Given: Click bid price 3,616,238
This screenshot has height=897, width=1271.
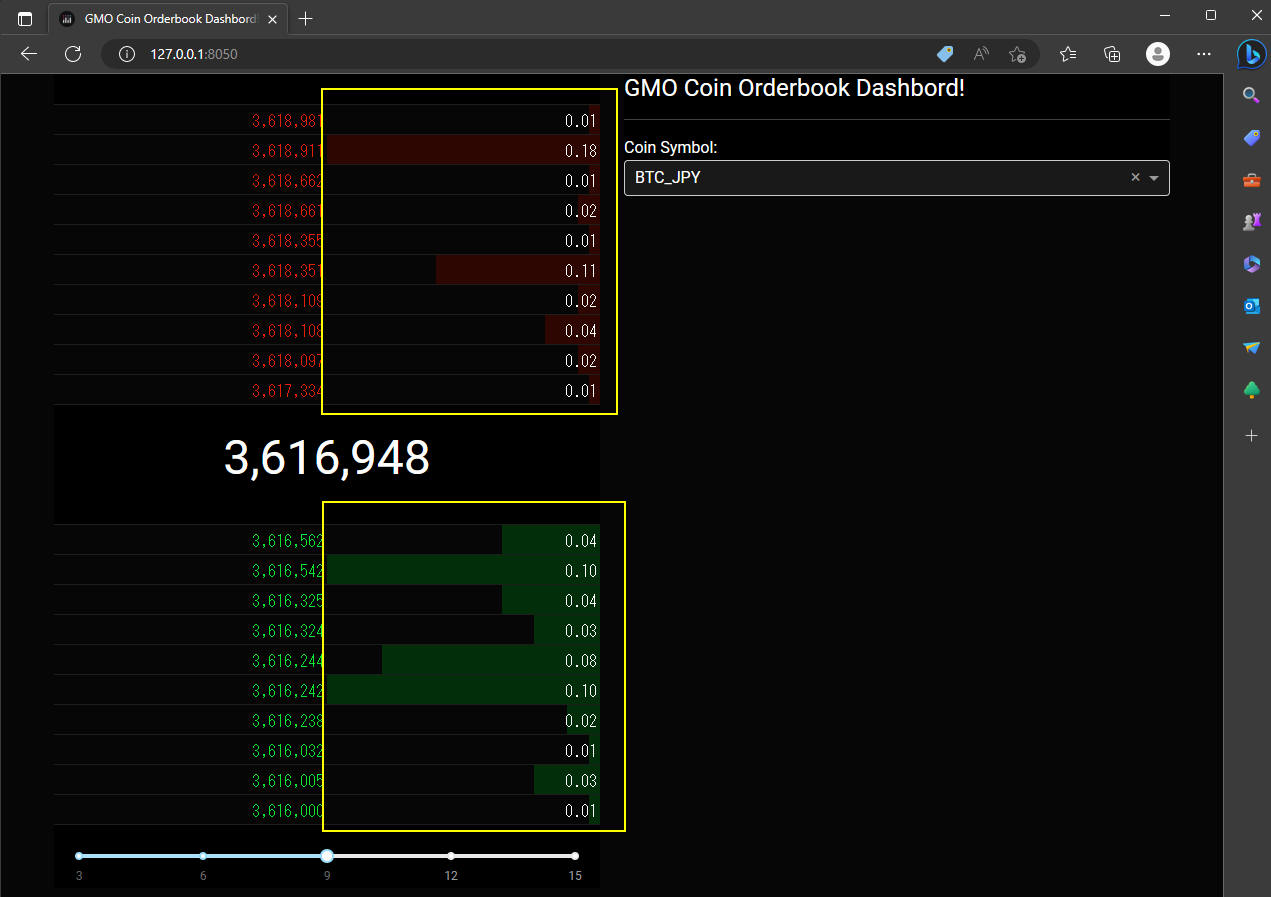Looking at the screenshot, I should [288, 721].
